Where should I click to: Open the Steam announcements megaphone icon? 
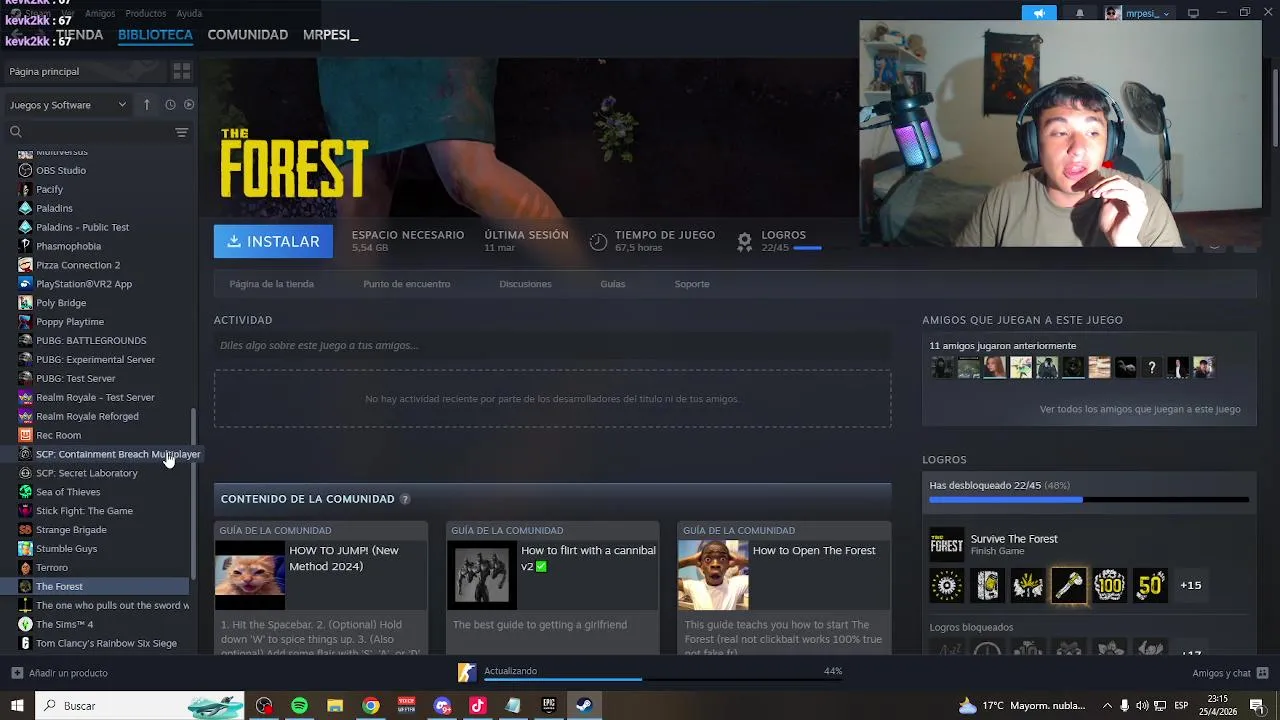point(1039,13)
